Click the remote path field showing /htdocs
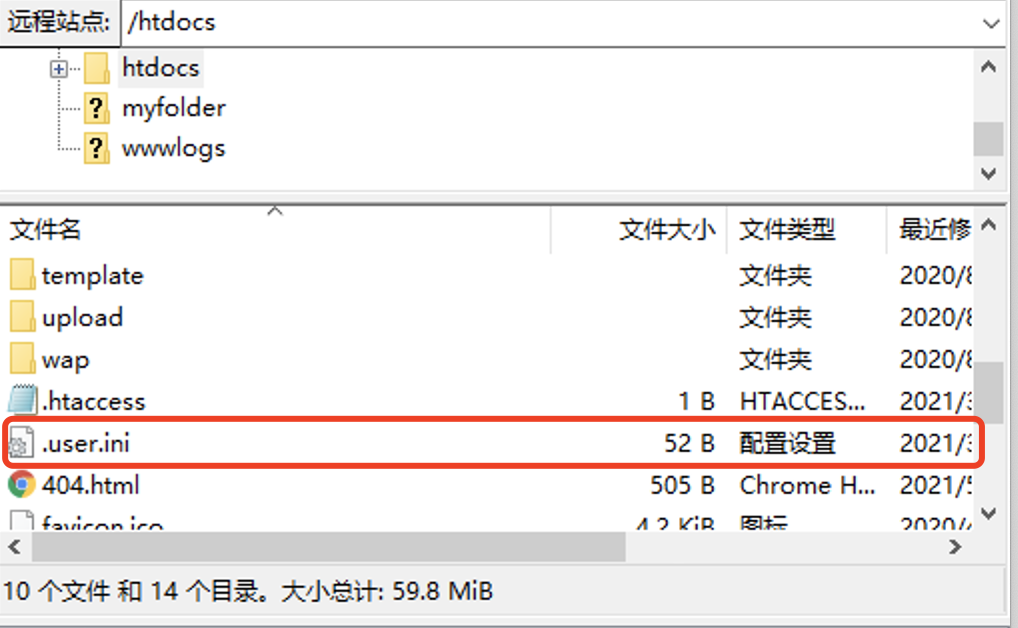 click(x=551, y=23)
